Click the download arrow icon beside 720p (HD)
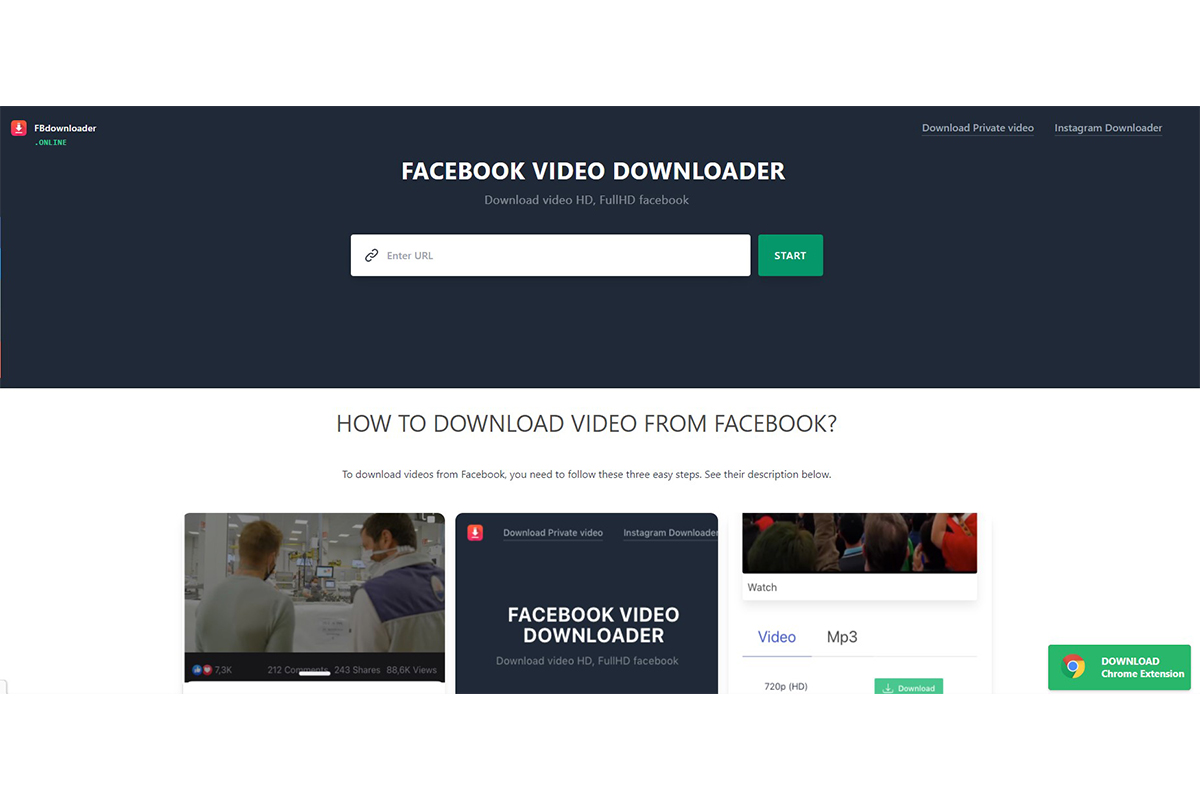This screenshot has height=800, width=1200. click(x=888, y=688)
